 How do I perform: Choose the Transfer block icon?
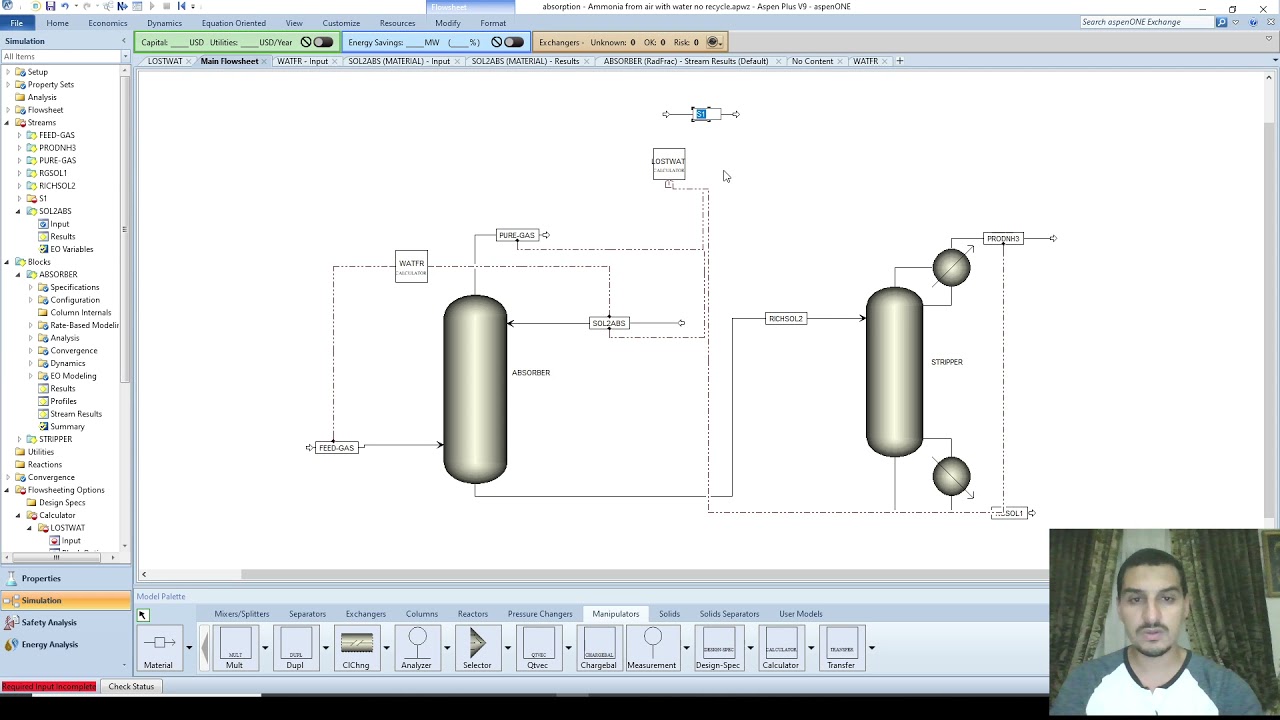pyautogui.click(x=841, y=648)
